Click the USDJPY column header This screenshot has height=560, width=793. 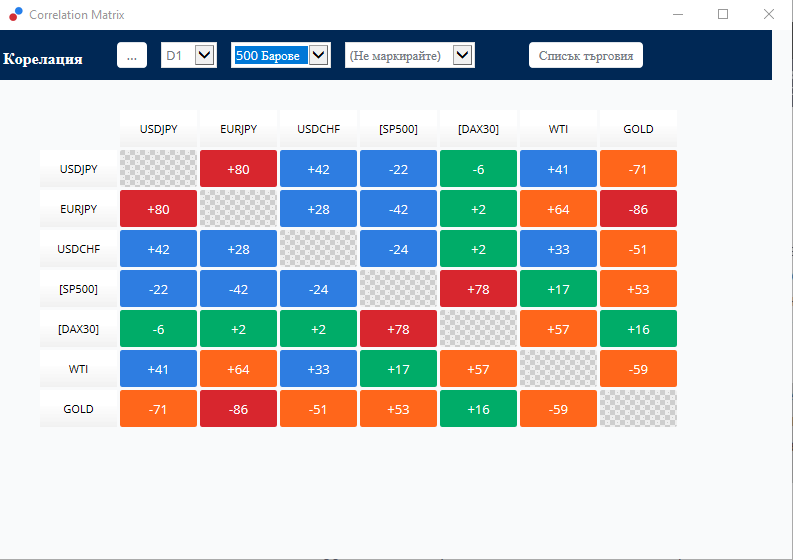158,129
